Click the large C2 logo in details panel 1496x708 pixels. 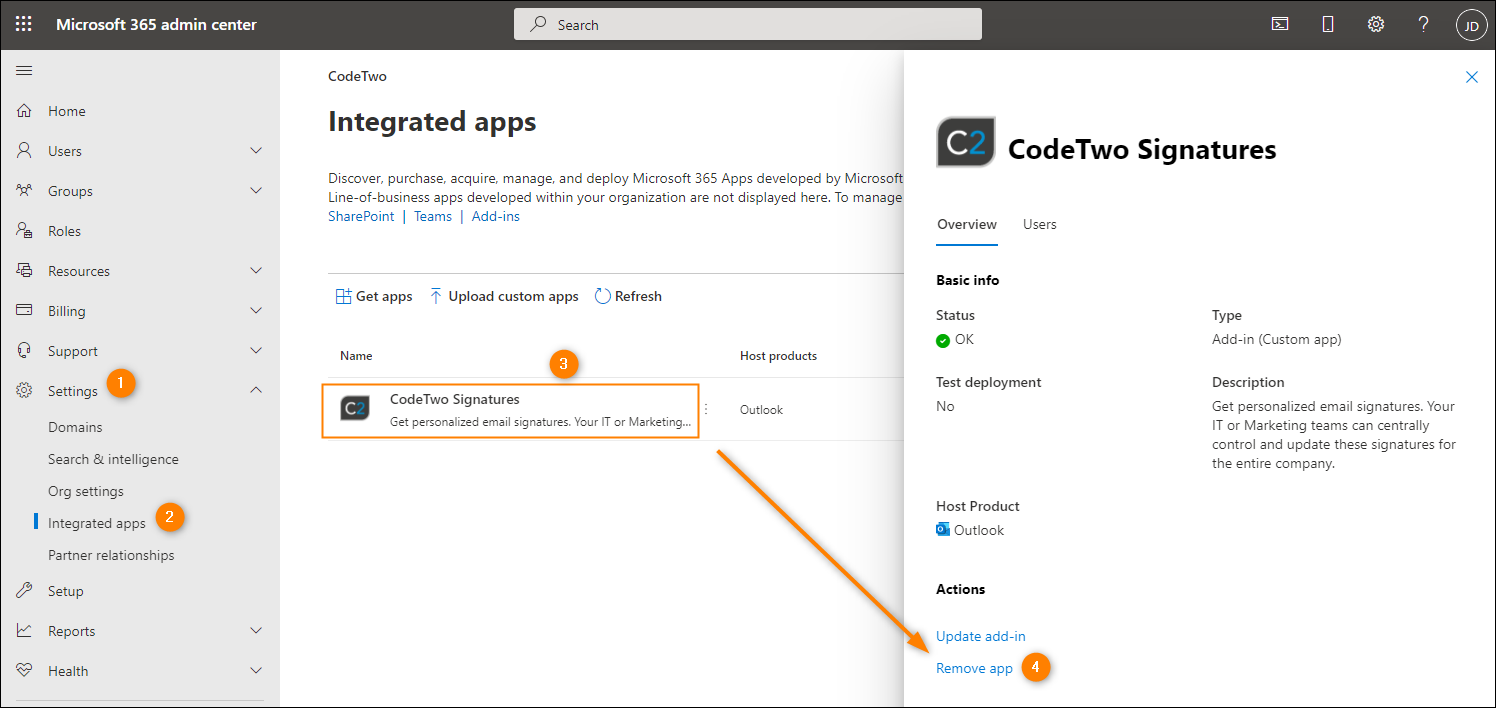[966, 142]
